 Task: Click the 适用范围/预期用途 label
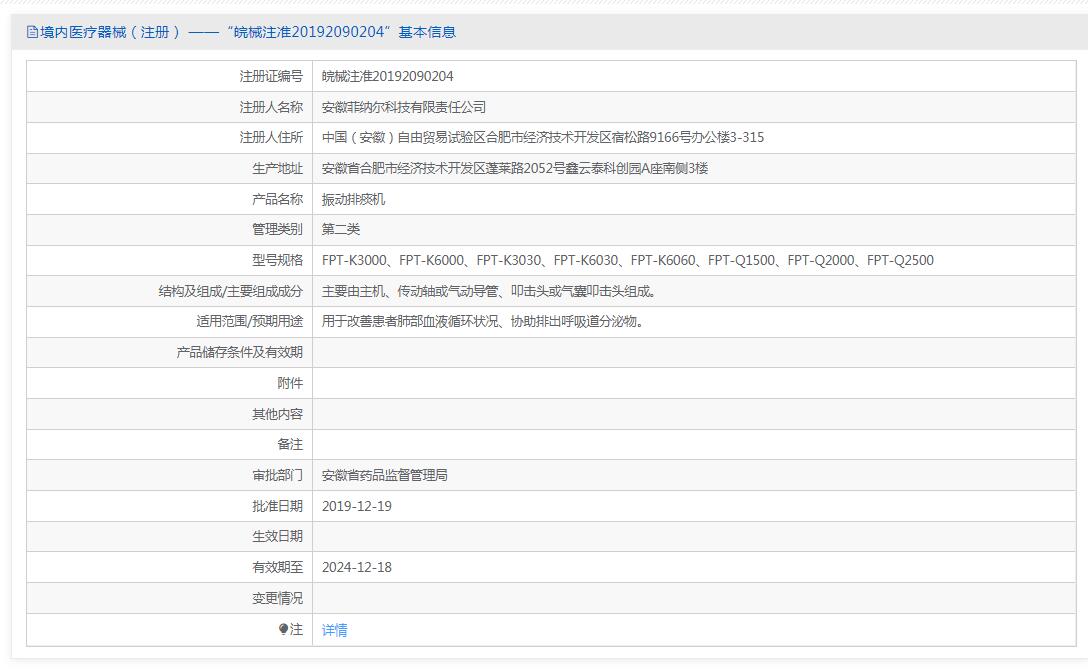click(x=250, y=321)
